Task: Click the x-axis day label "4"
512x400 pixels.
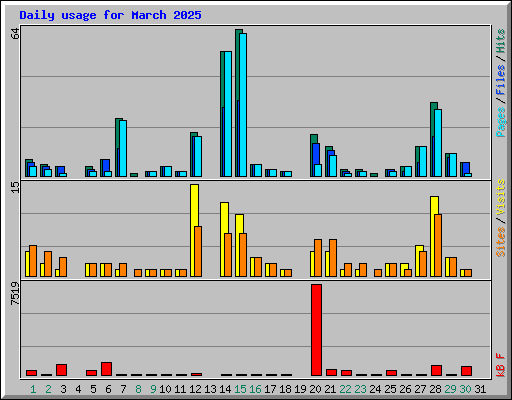Action: pos(78,389)
